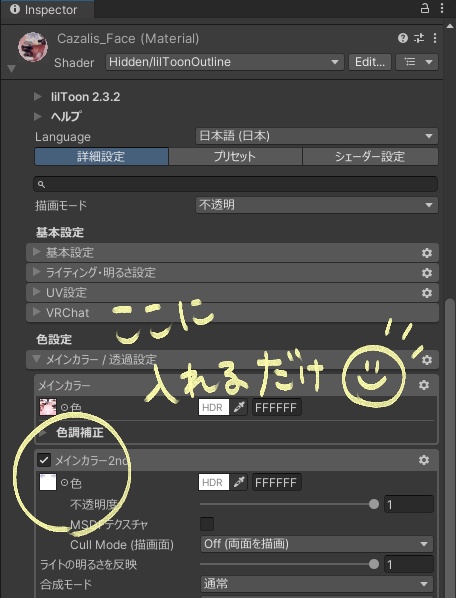456x598 pixels.
Task: Open the Shader dropdown Hidden/lilToonOutline
Action: (x=225, y=62)
